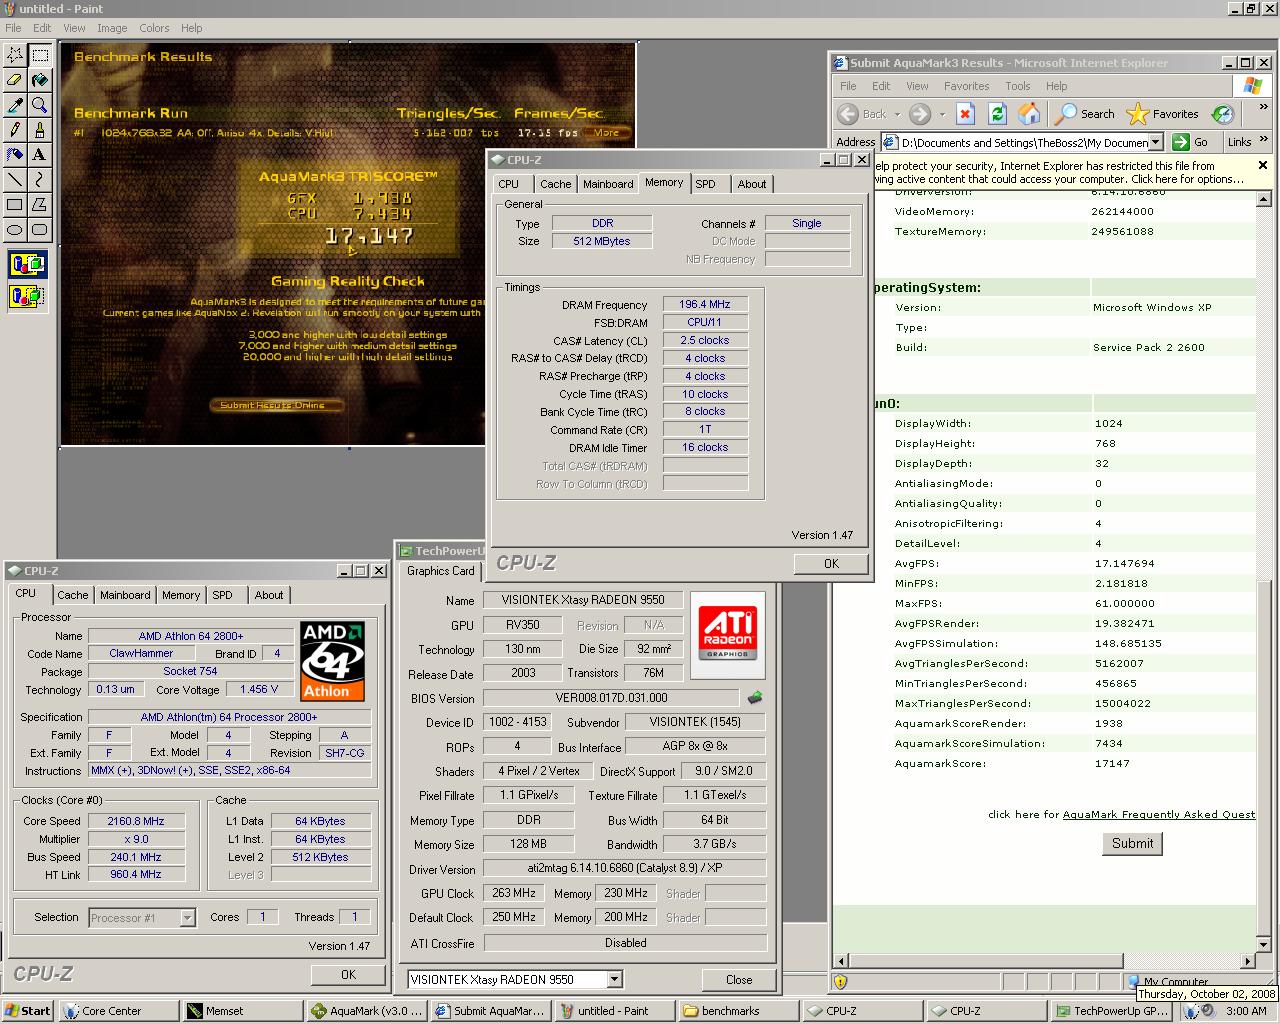Select the Rectangle shape tool
The image size is (1280, 1024).
[x=15, y=205]
